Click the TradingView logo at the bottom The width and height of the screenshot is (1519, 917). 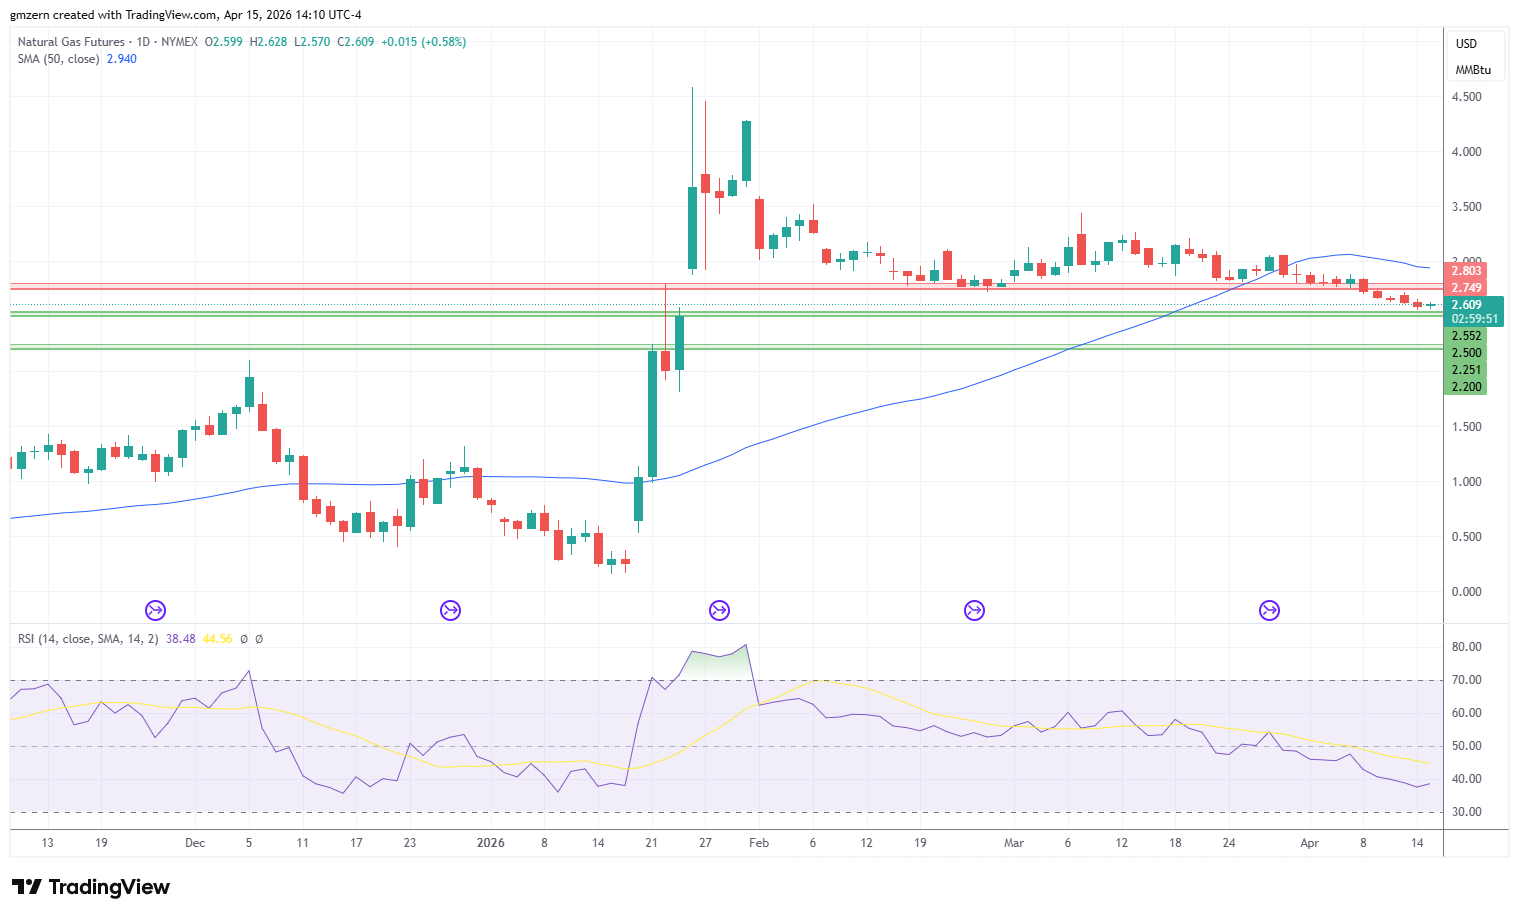tap(91, 887)
